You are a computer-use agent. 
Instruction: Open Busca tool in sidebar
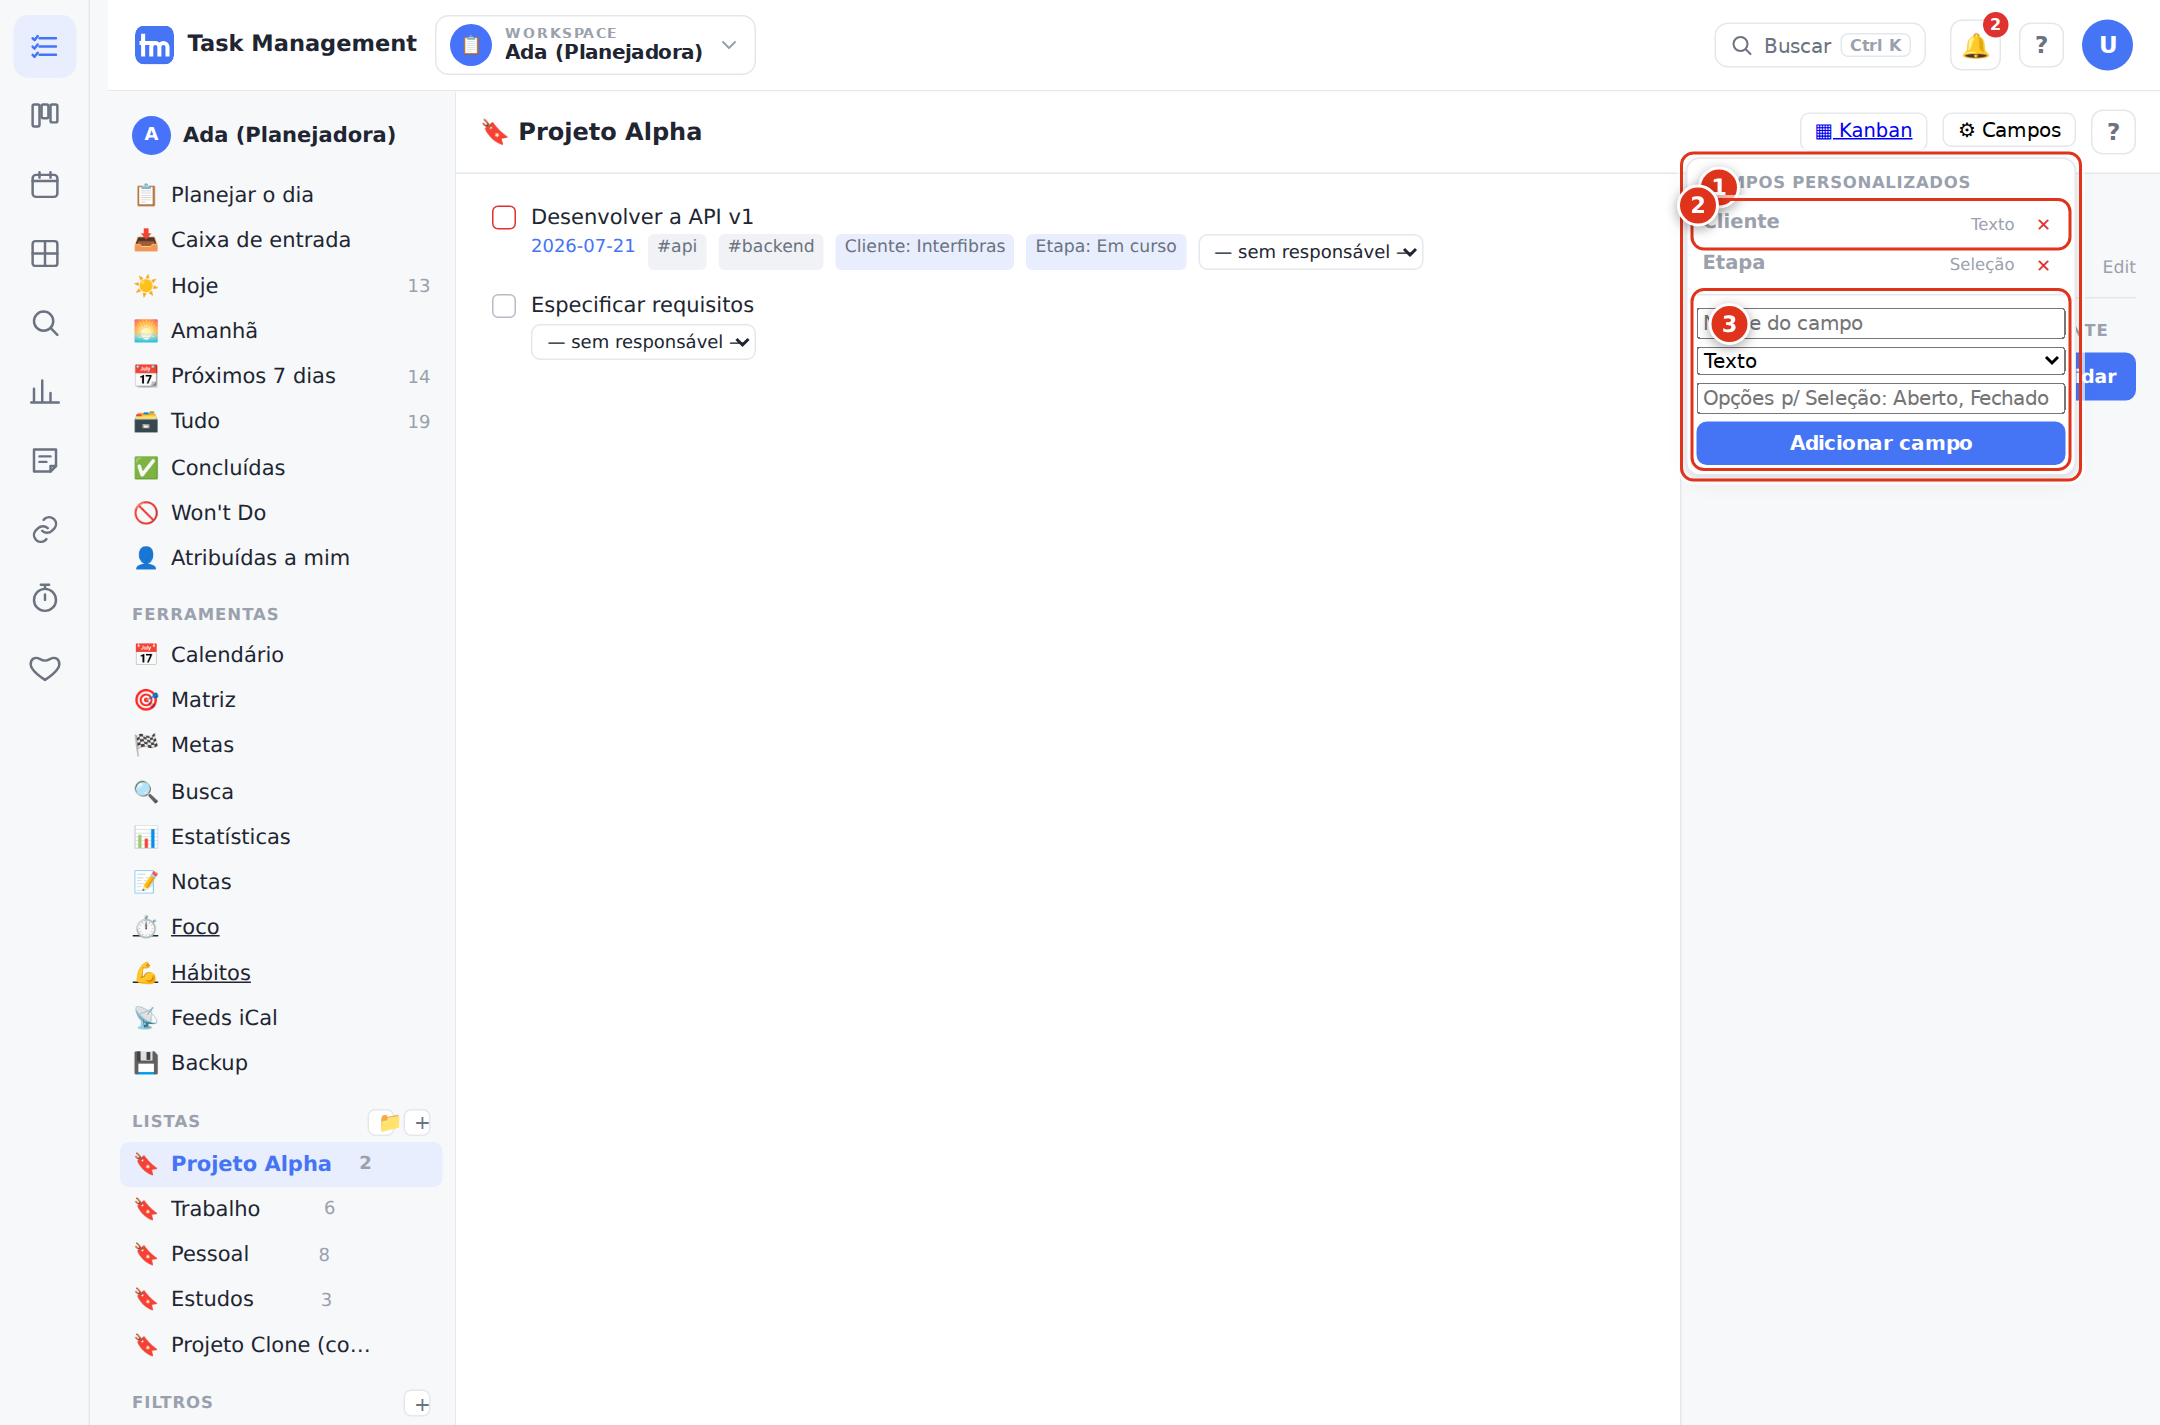point(282,791)
